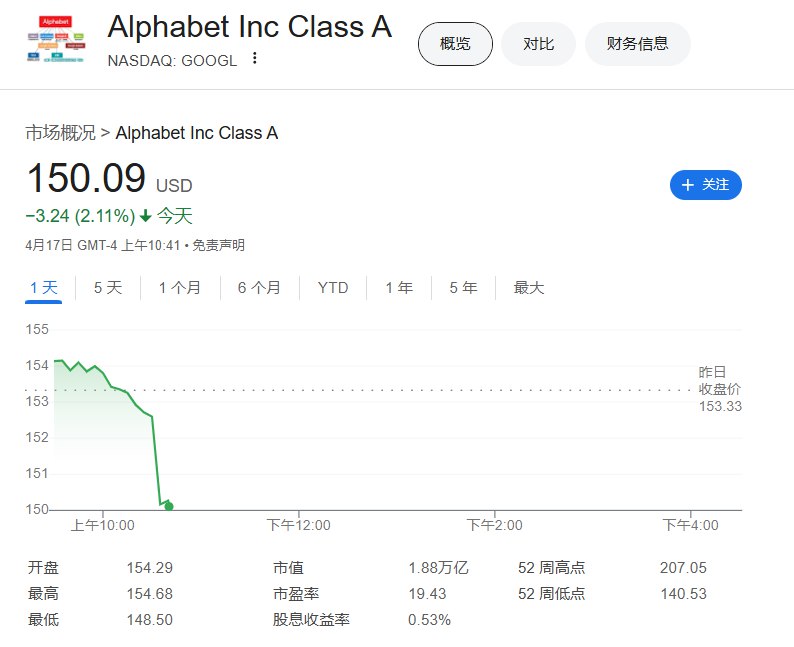
Task: Select the 1 天 chart range
Action: 44,288
